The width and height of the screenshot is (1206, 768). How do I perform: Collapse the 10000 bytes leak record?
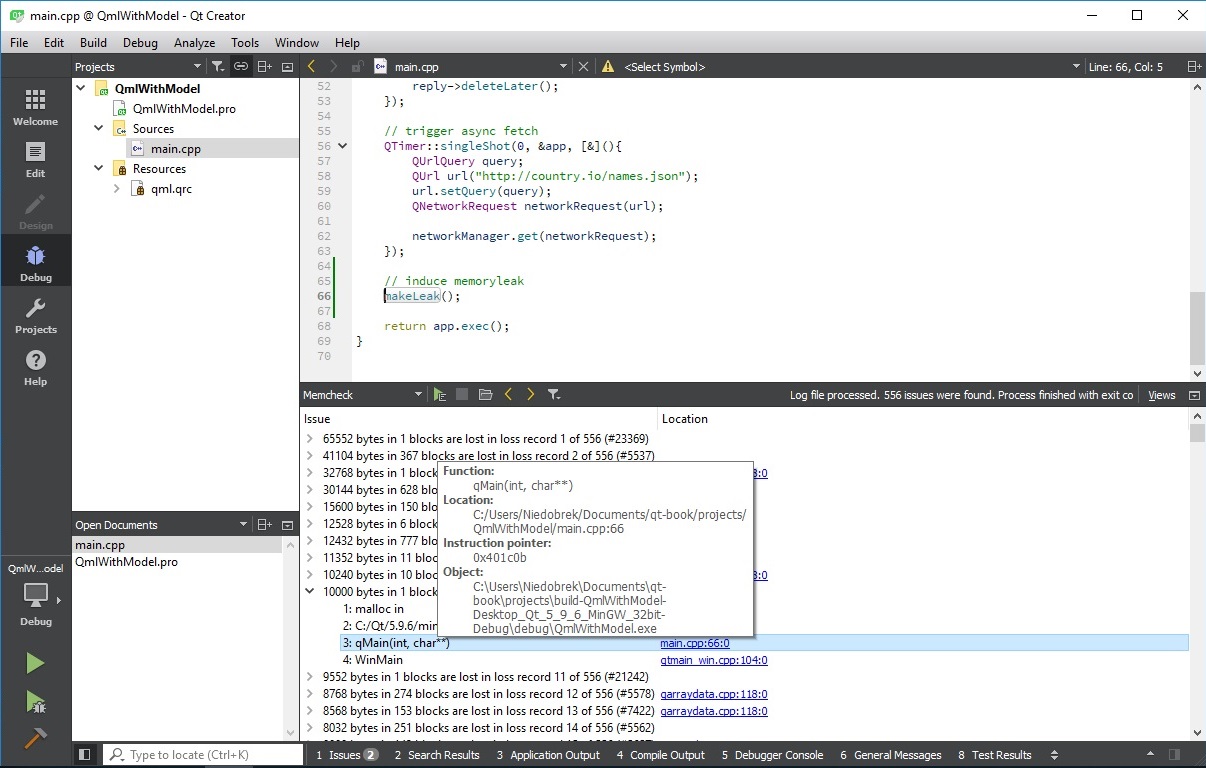310,592
